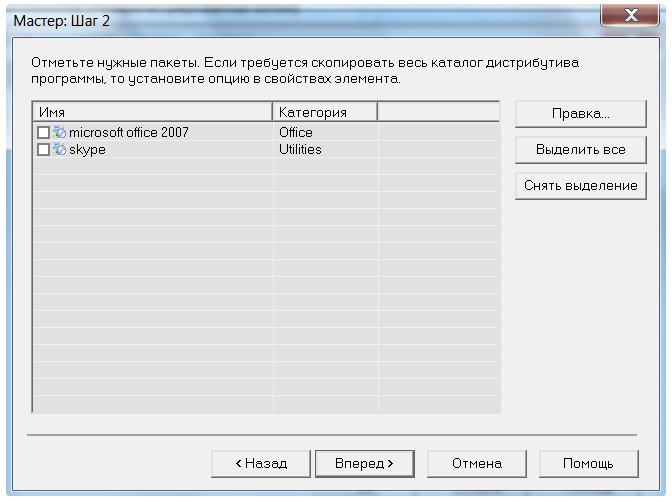Close the Мастер: Шаг 2 window
Screen dimensions: 672x502
(x=630, y=15)
